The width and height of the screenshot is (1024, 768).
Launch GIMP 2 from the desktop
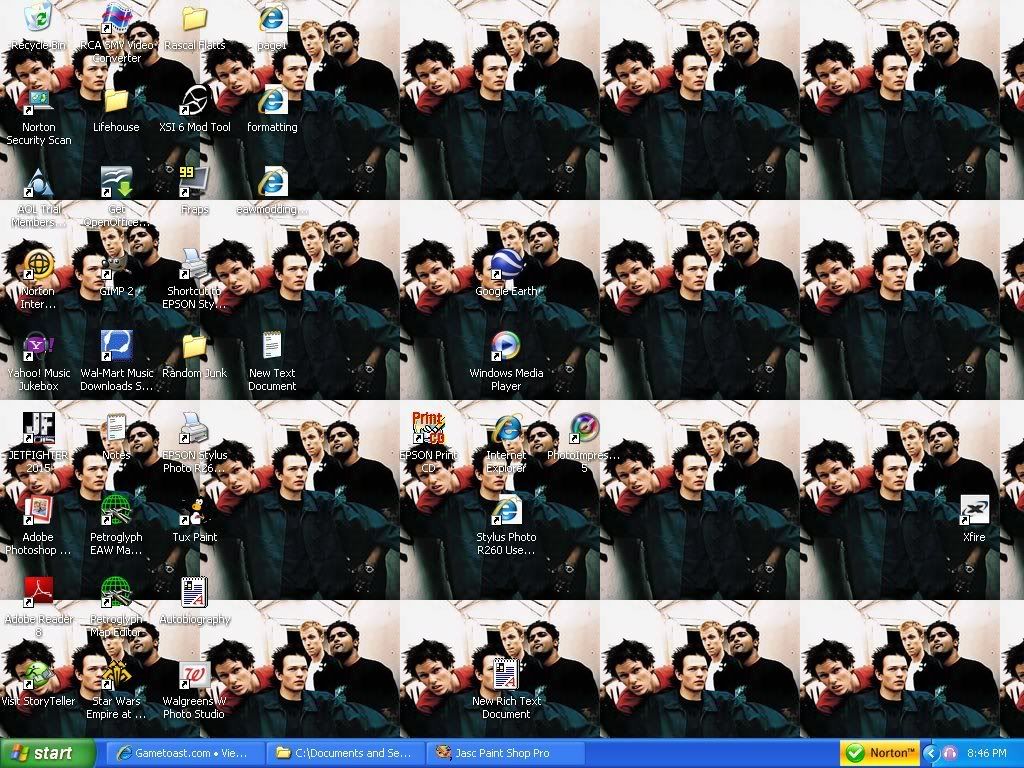116,264
